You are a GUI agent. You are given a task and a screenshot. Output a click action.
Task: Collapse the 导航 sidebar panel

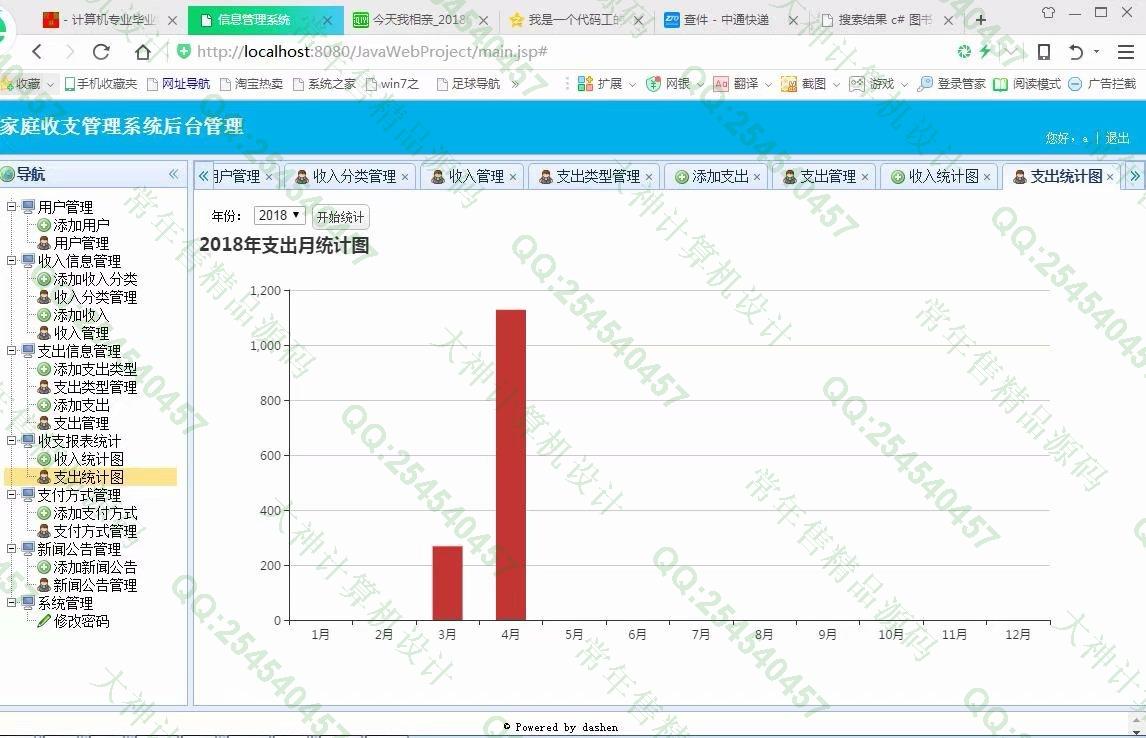click(x=173, y=174)
